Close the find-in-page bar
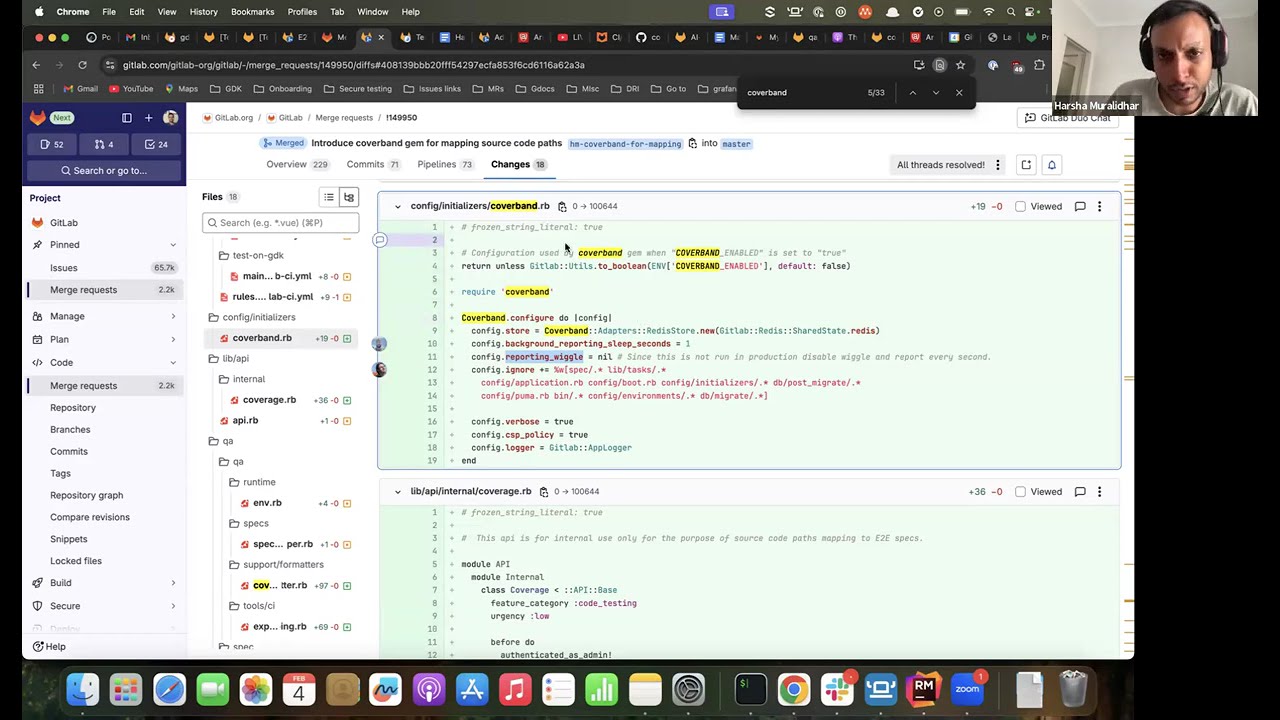The height and width of the screenshot is (720, 1280). 959,93
